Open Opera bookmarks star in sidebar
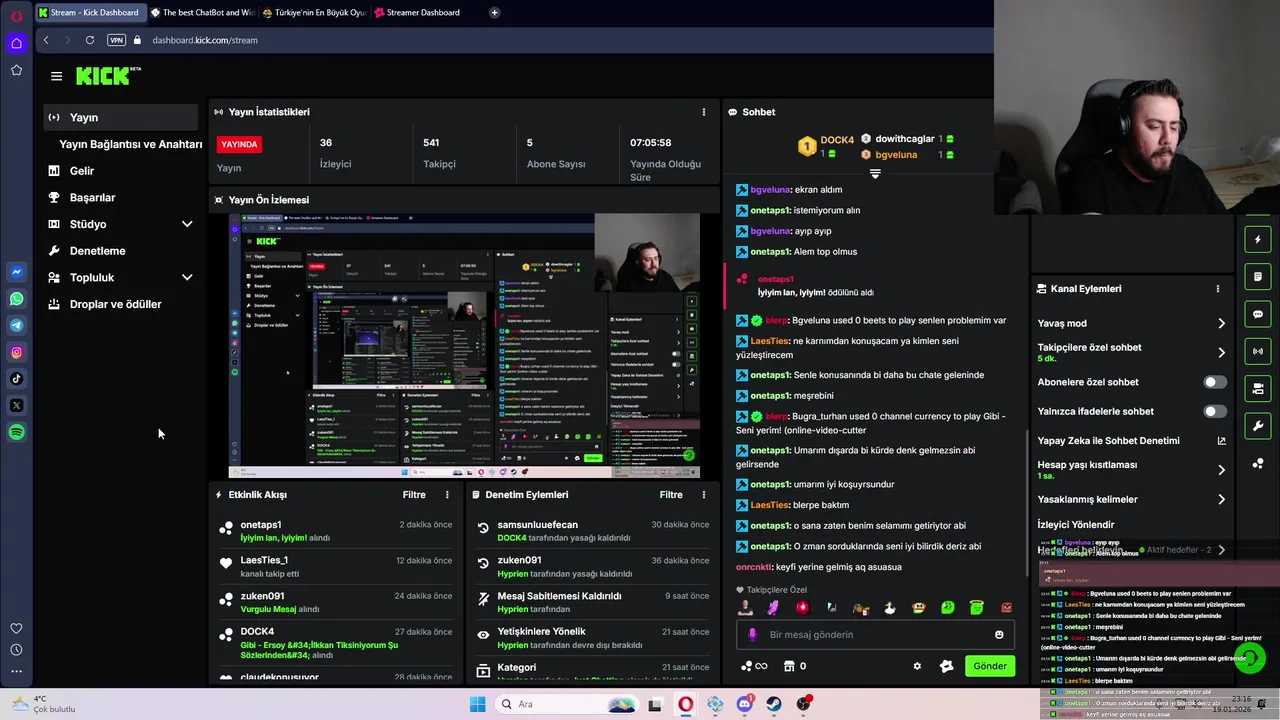This screenshot has height=720, width=1280. 16,70
